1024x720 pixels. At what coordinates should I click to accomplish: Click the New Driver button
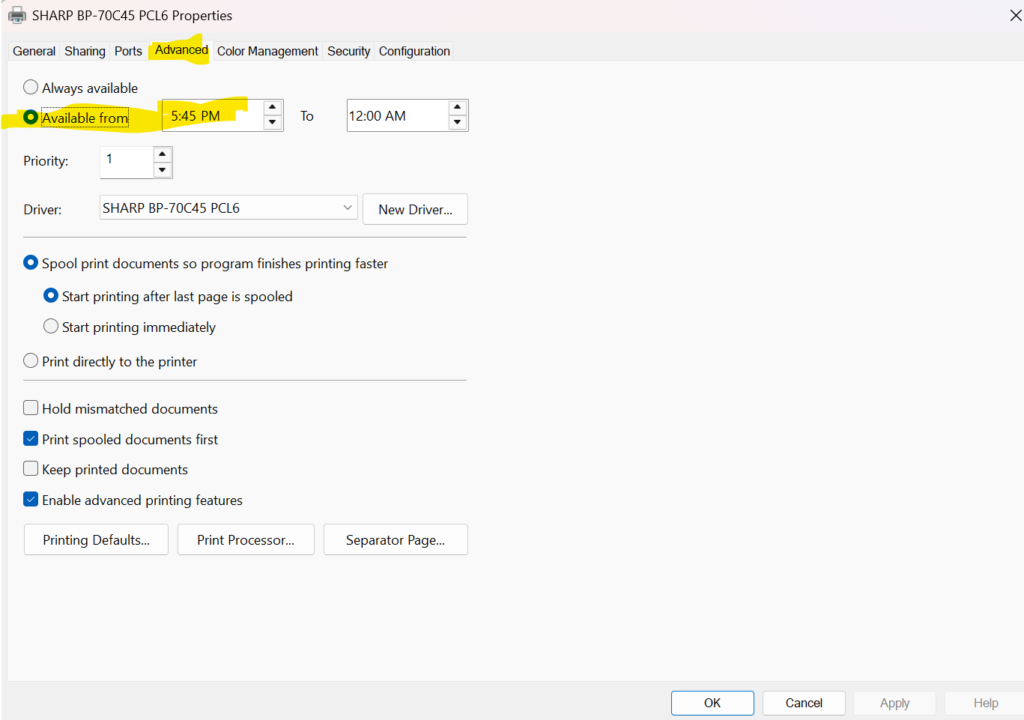pos(415,209)
